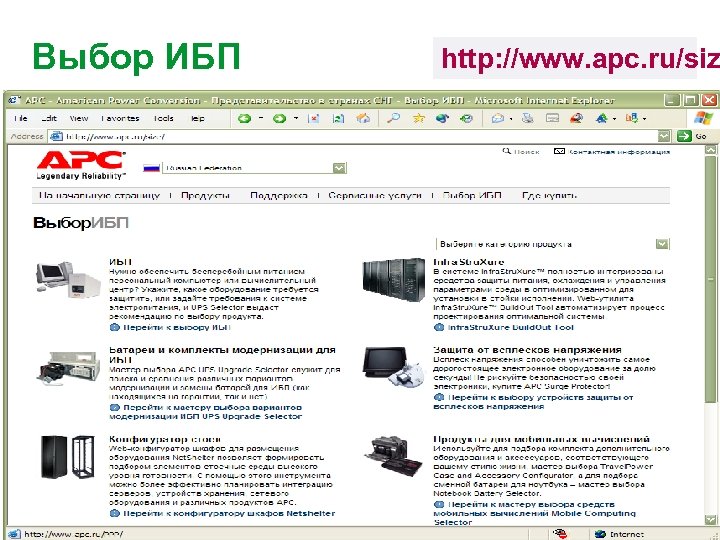Open the Продукты nav item

point(205,196)
